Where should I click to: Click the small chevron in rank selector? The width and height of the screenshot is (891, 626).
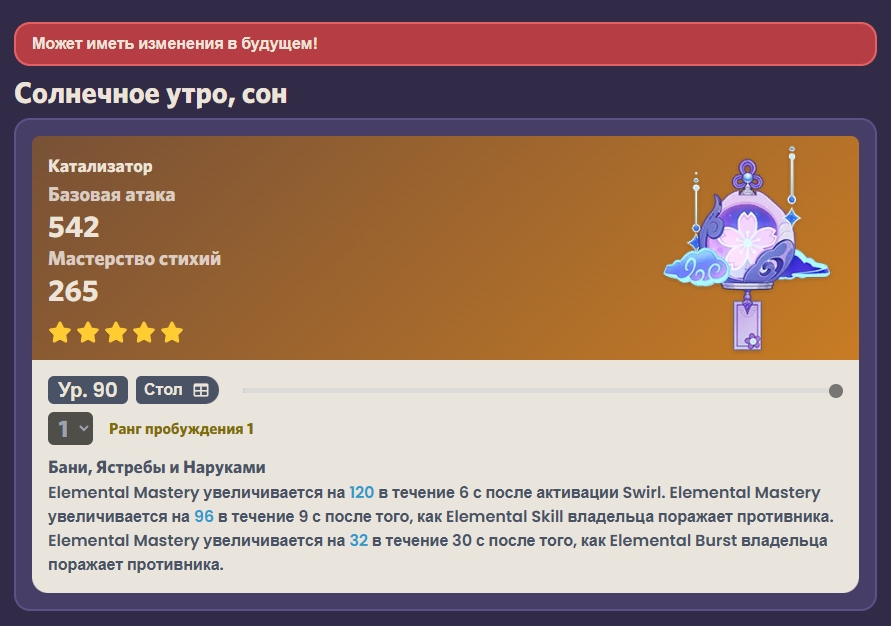[x=84, y=428]
